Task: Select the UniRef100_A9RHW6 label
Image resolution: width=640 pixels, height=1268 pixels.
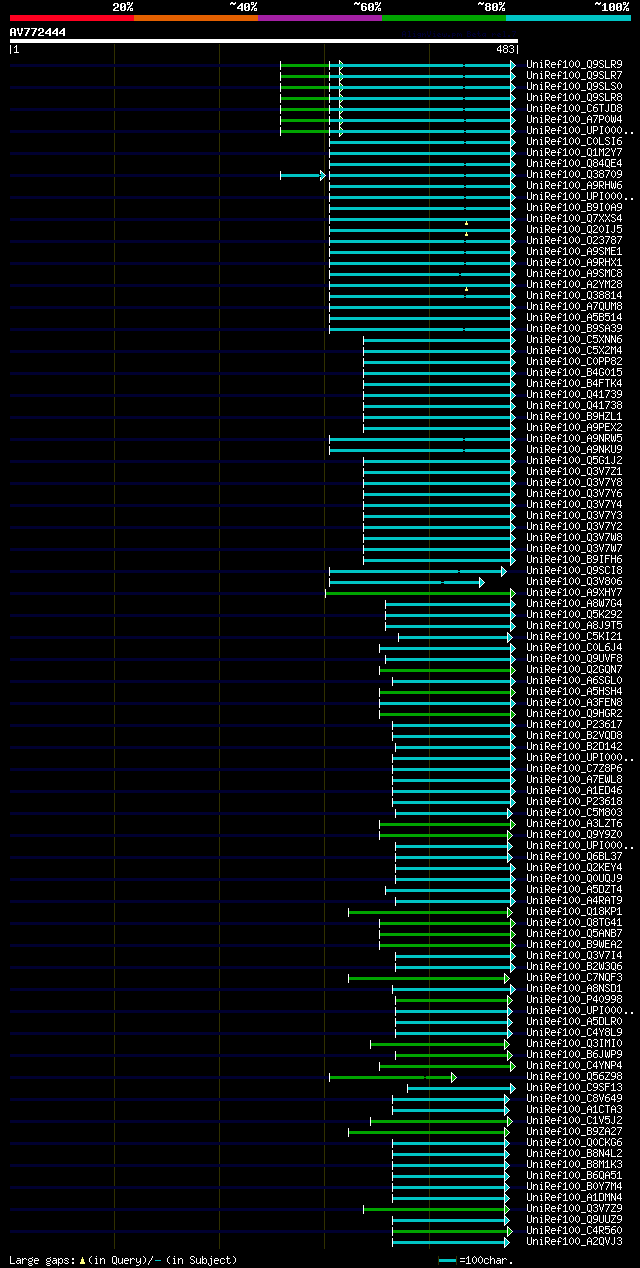Action: click(574, 186)
